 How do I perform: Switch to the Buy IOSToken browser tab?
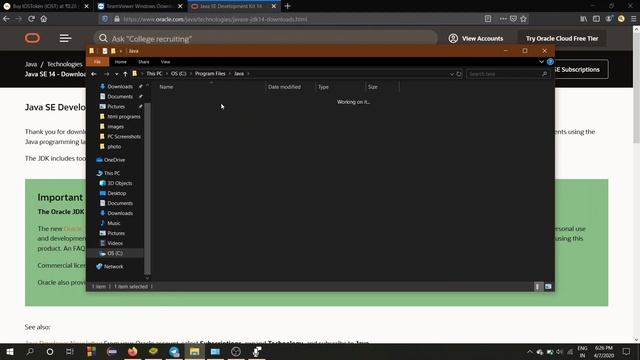point(46,6)
